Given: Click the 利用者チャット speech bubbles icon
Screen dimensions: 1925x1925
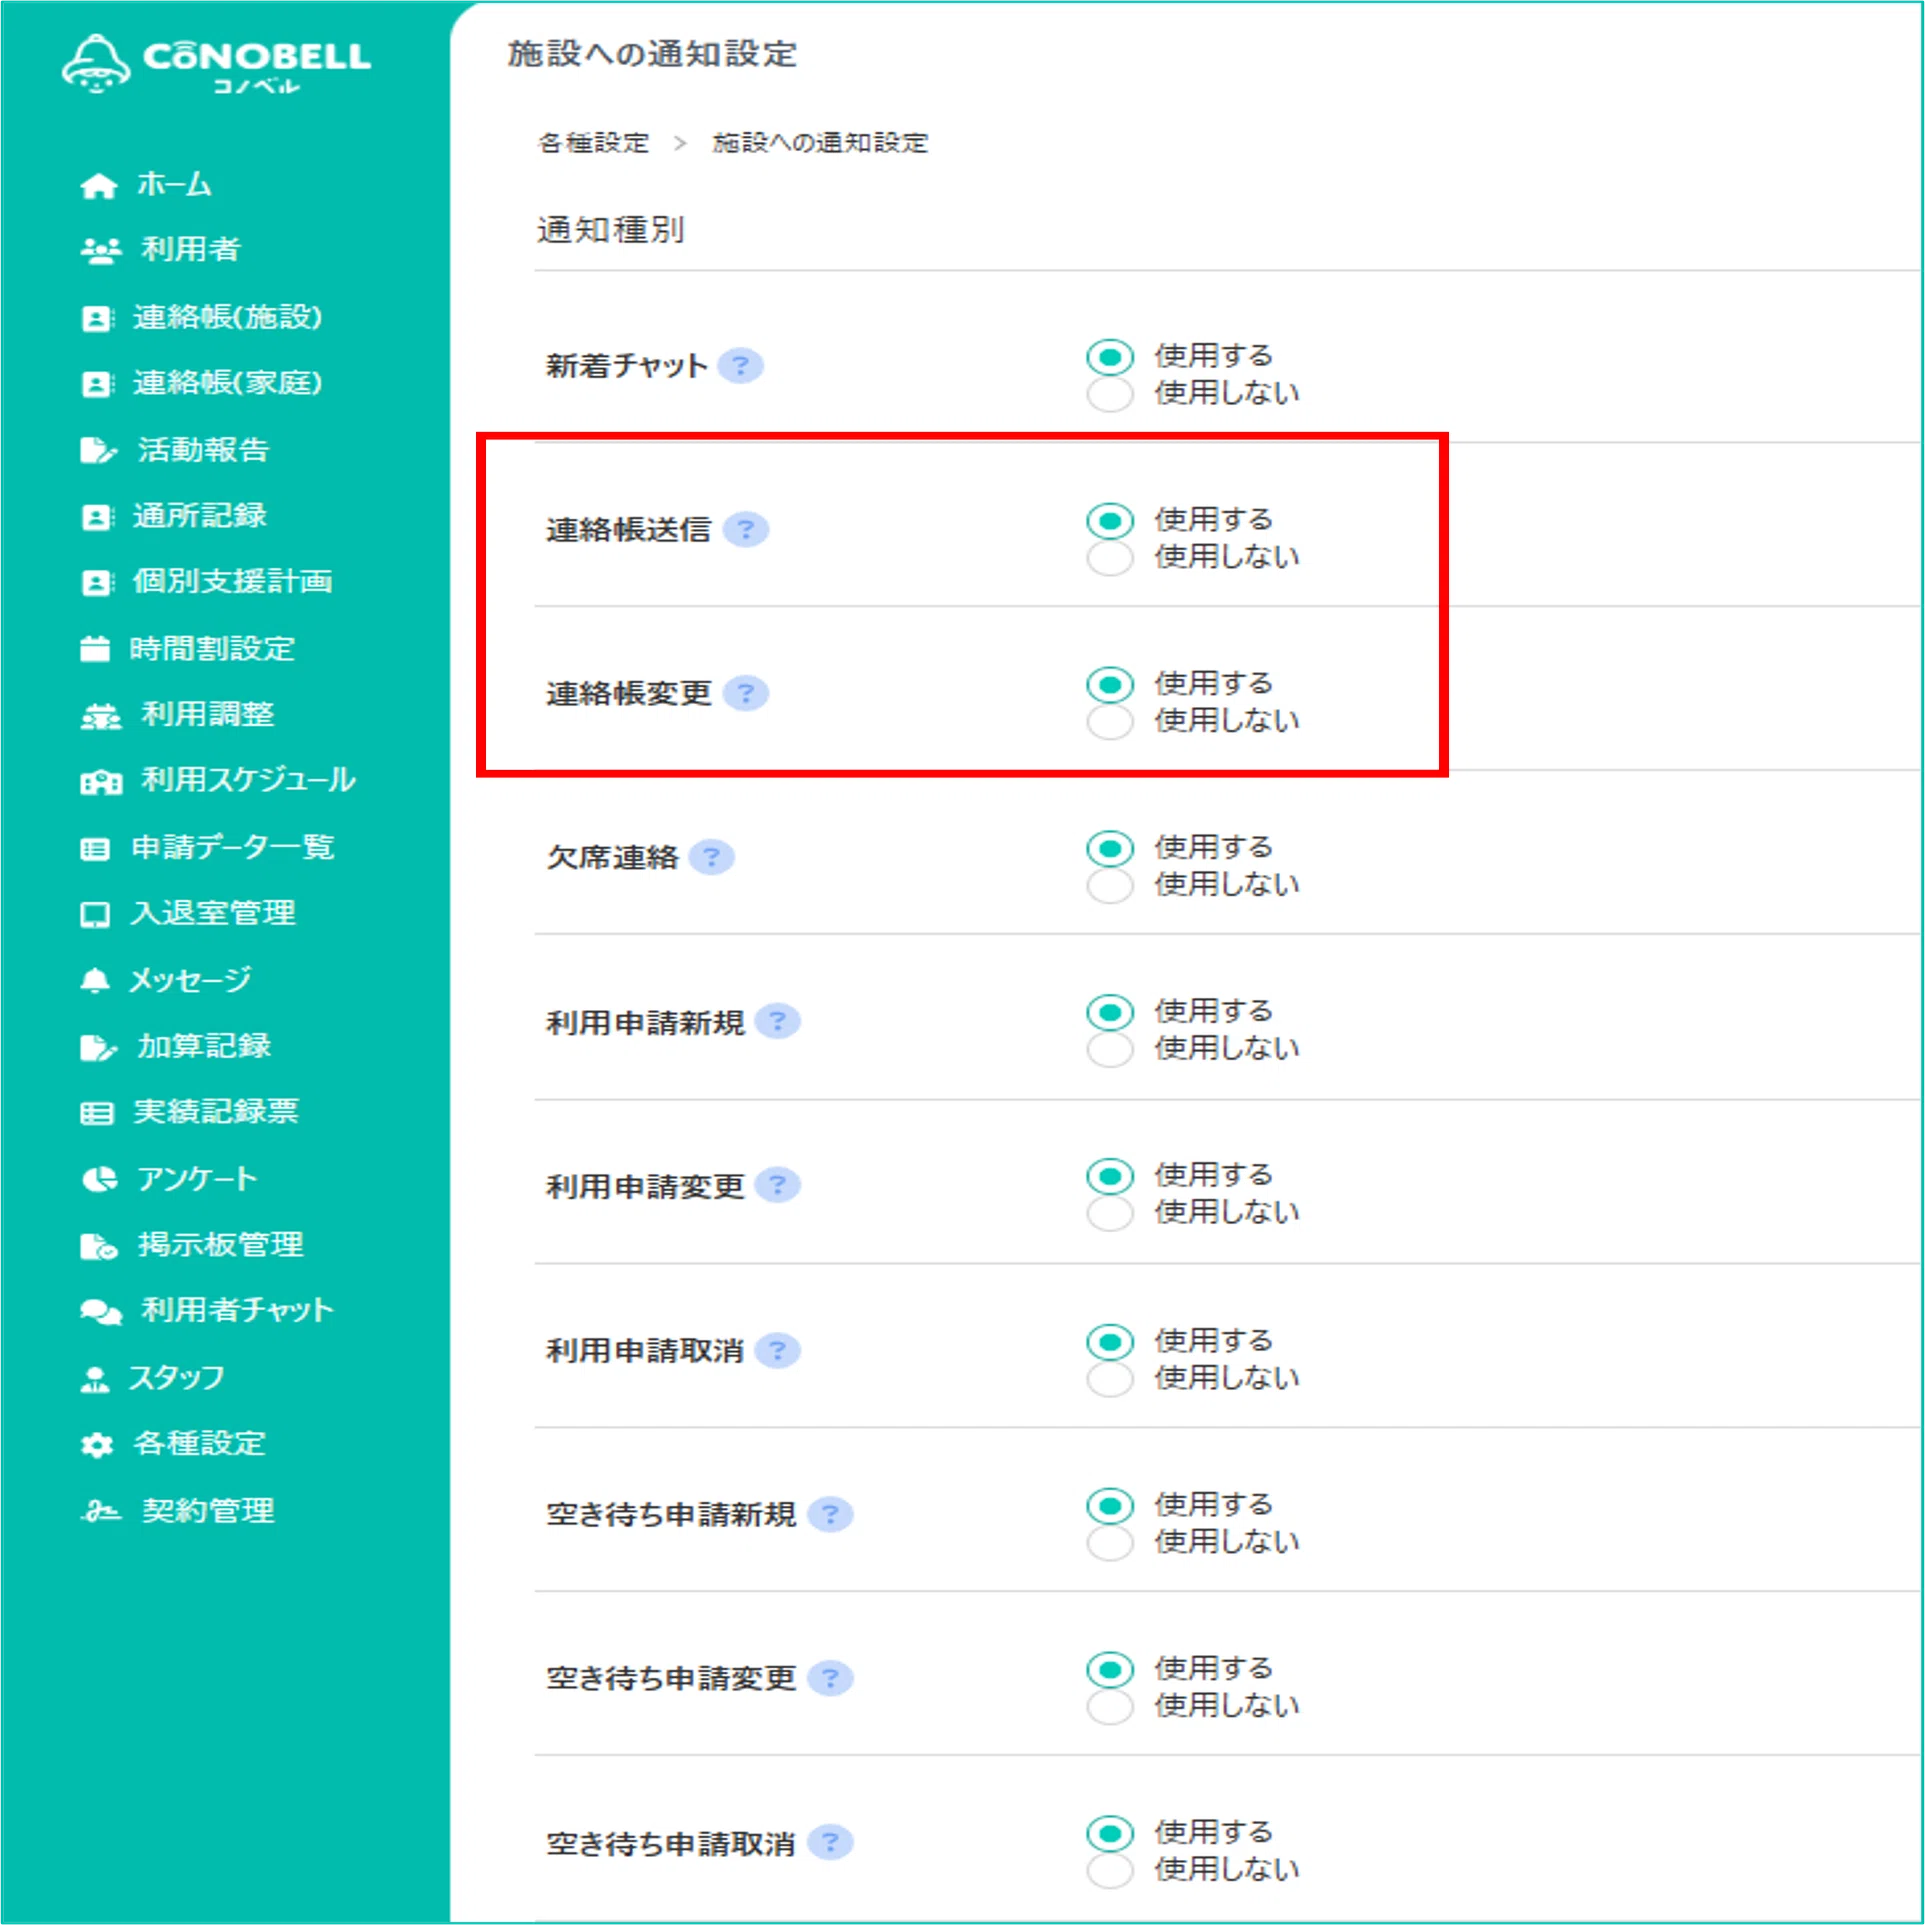Looking at the screenshot, I should [x=100, y=1311].
